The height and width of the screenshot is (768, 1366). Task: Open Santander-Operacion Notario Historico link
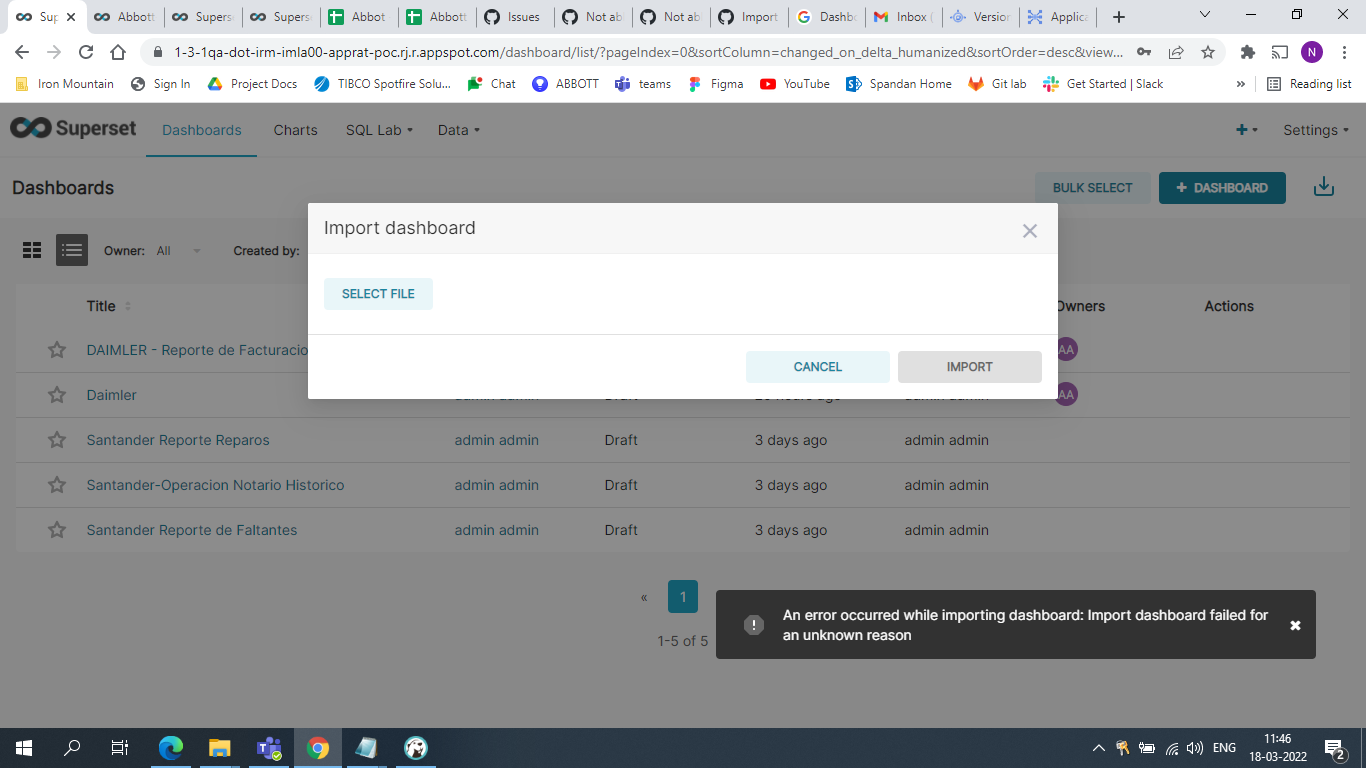point(215,485)
